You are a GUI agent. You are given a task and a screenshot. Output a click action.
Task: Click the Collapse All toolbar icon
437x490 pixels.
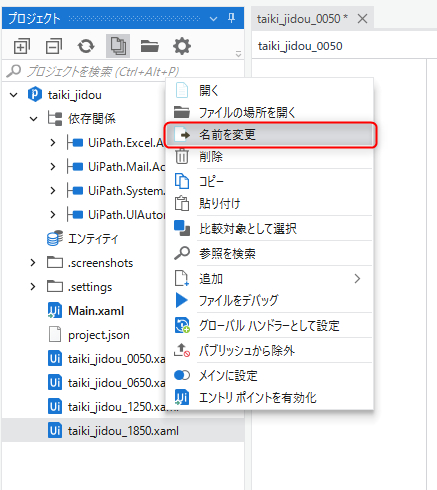point(54,46)
